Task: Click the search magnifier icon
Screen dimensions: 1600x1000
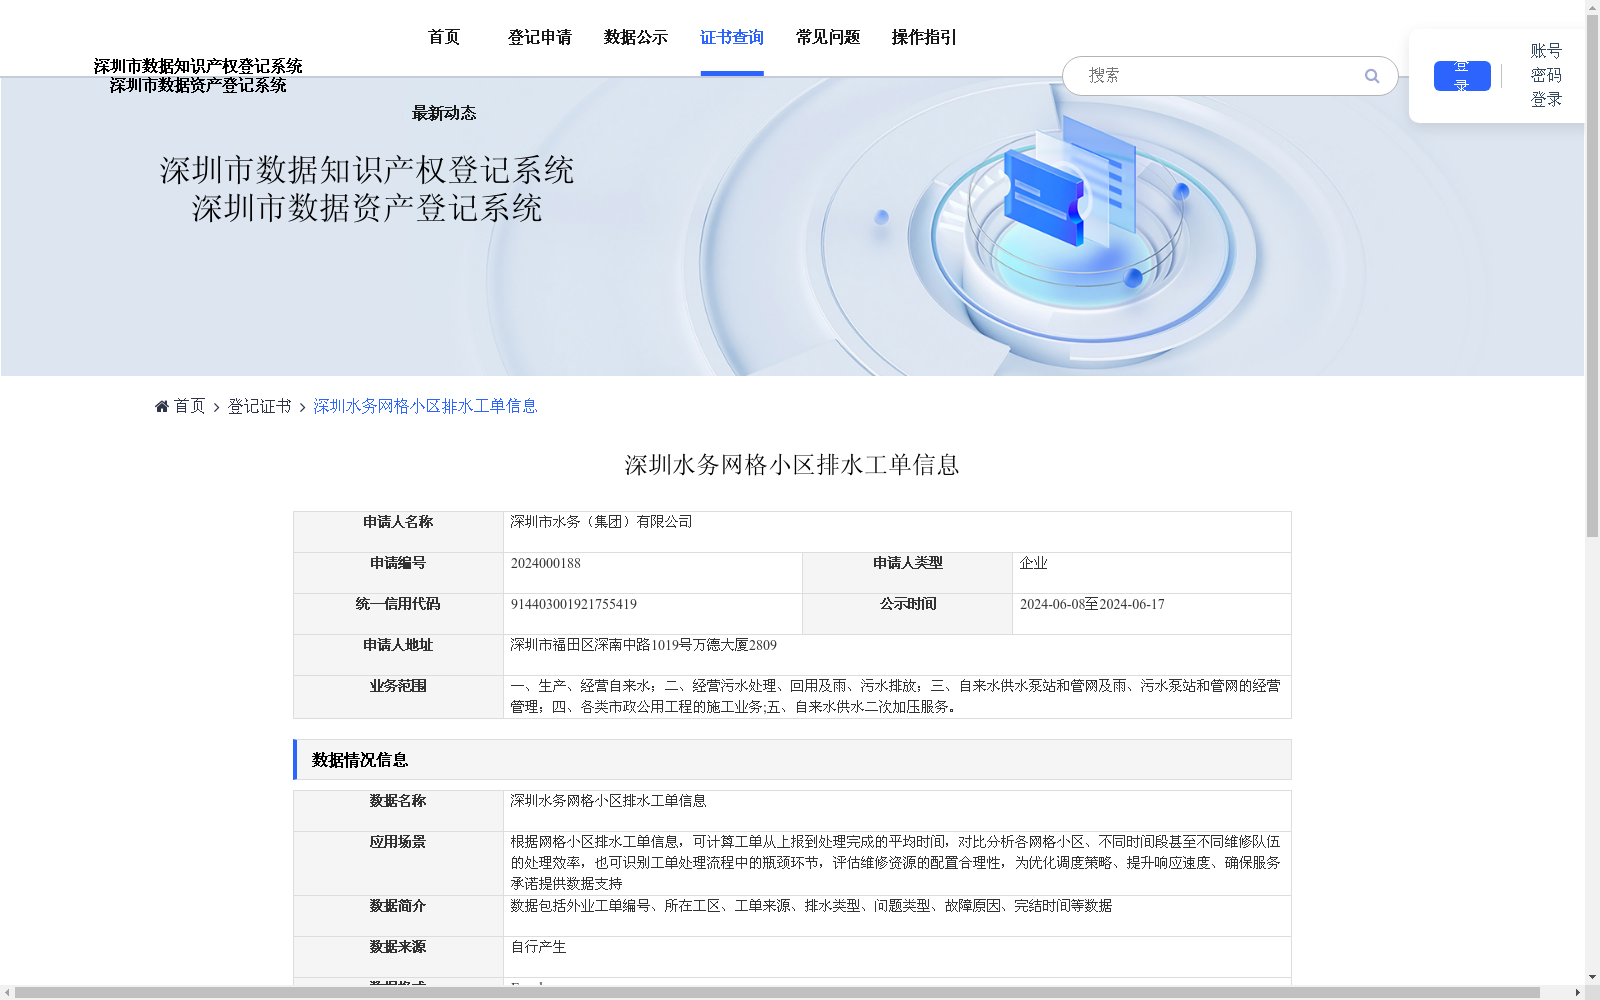Action: pos(1372,76)
